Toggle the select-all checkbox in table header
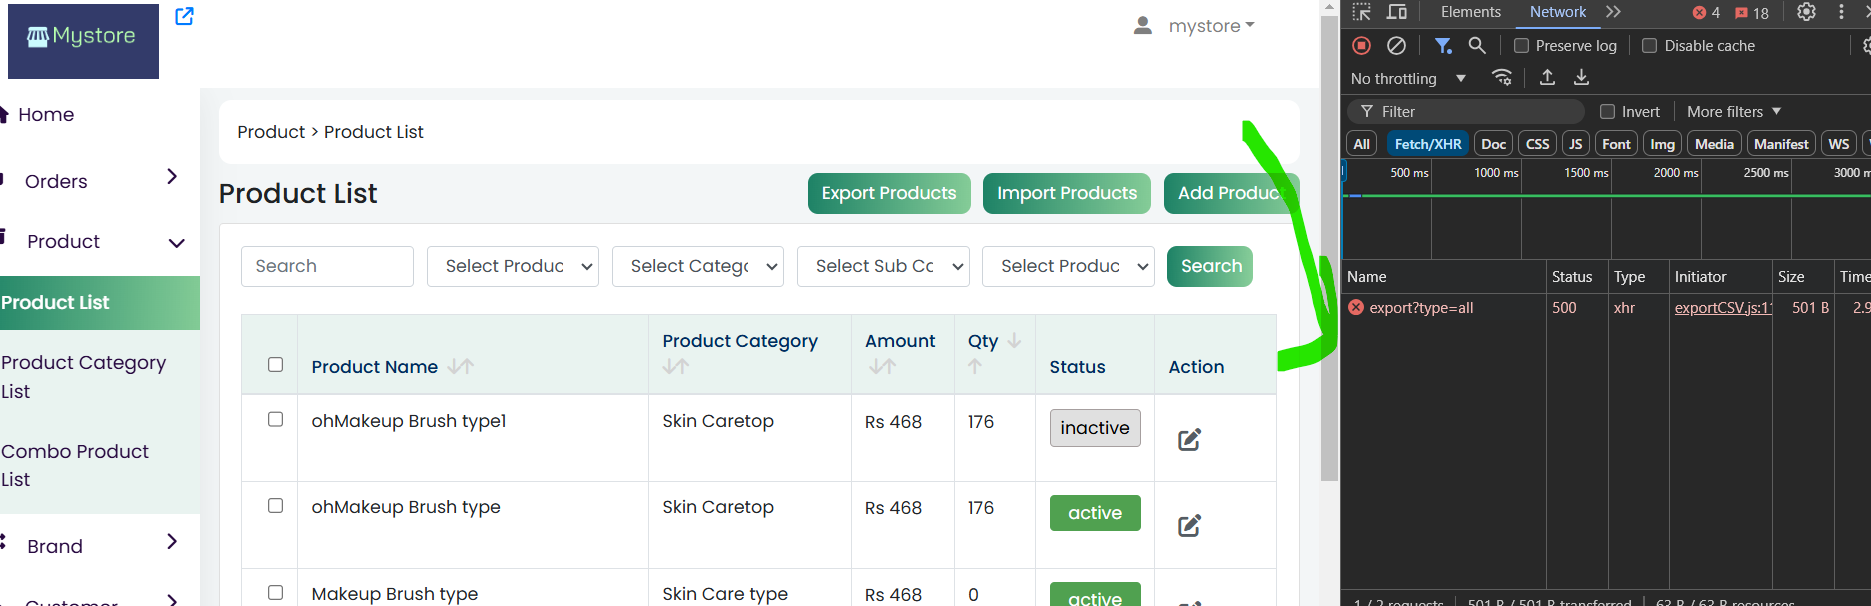This screenshot has width=1871, height=606. [x=276, y=365]
